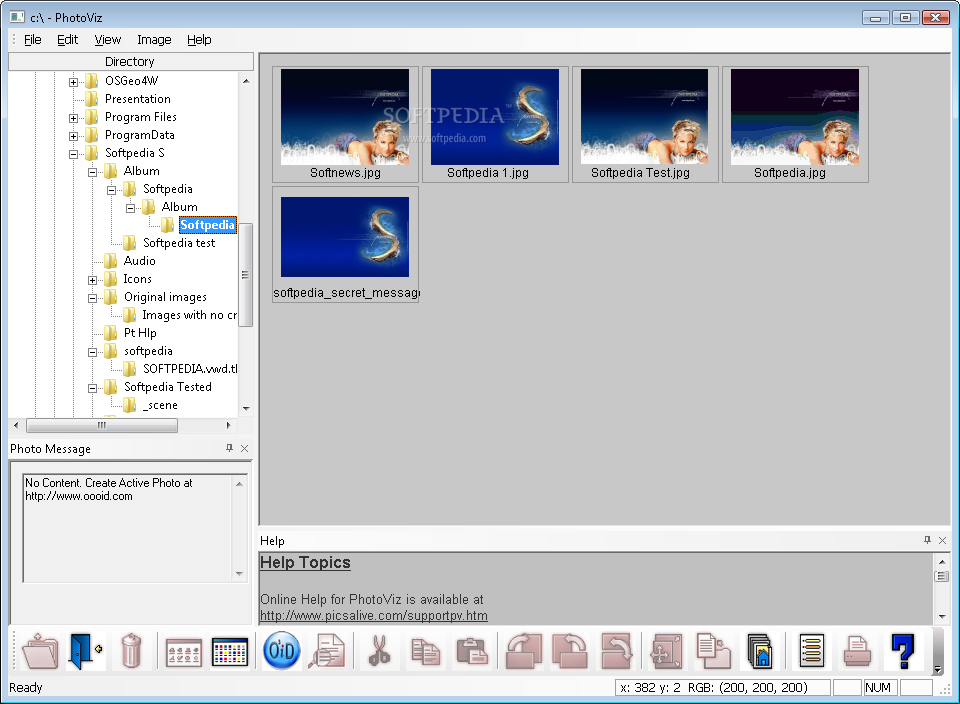Click the directory tree scroll up arrow
The height and width of the screenshot is (704, 960).
[246, 81]
